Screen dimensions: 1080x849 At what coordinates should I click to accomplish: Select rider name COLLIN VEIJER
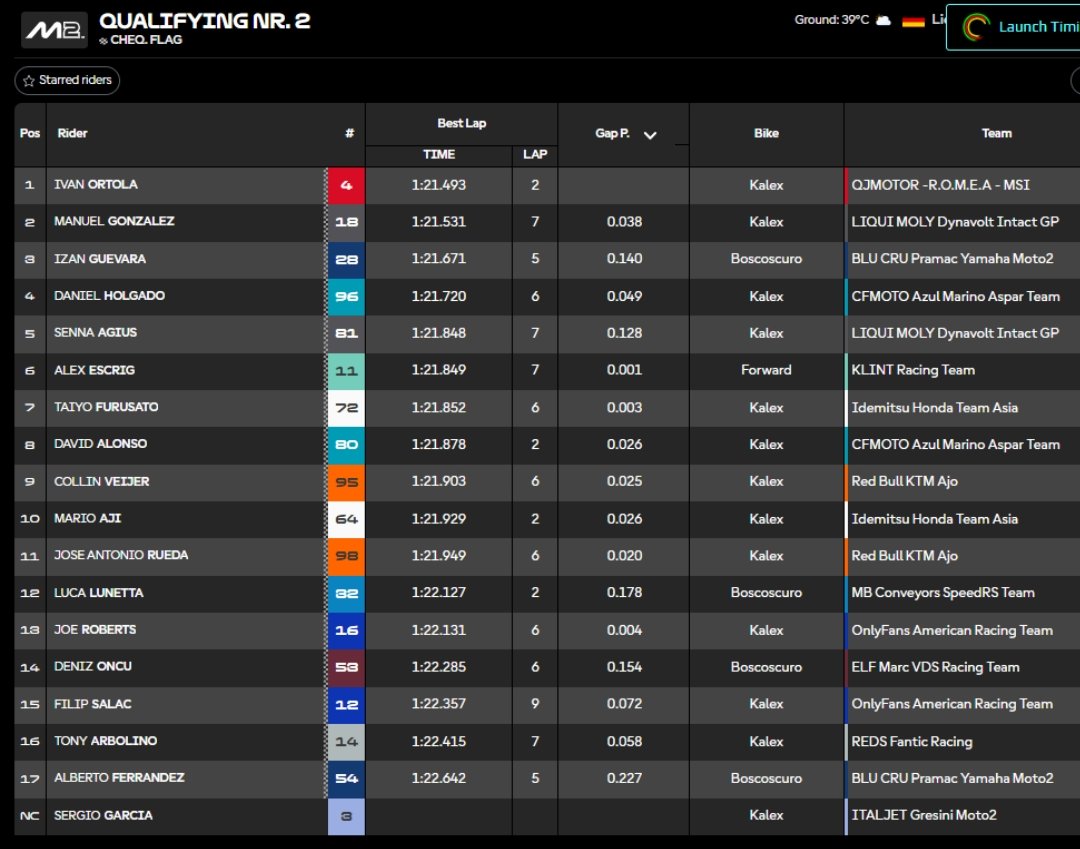point(102,481)
